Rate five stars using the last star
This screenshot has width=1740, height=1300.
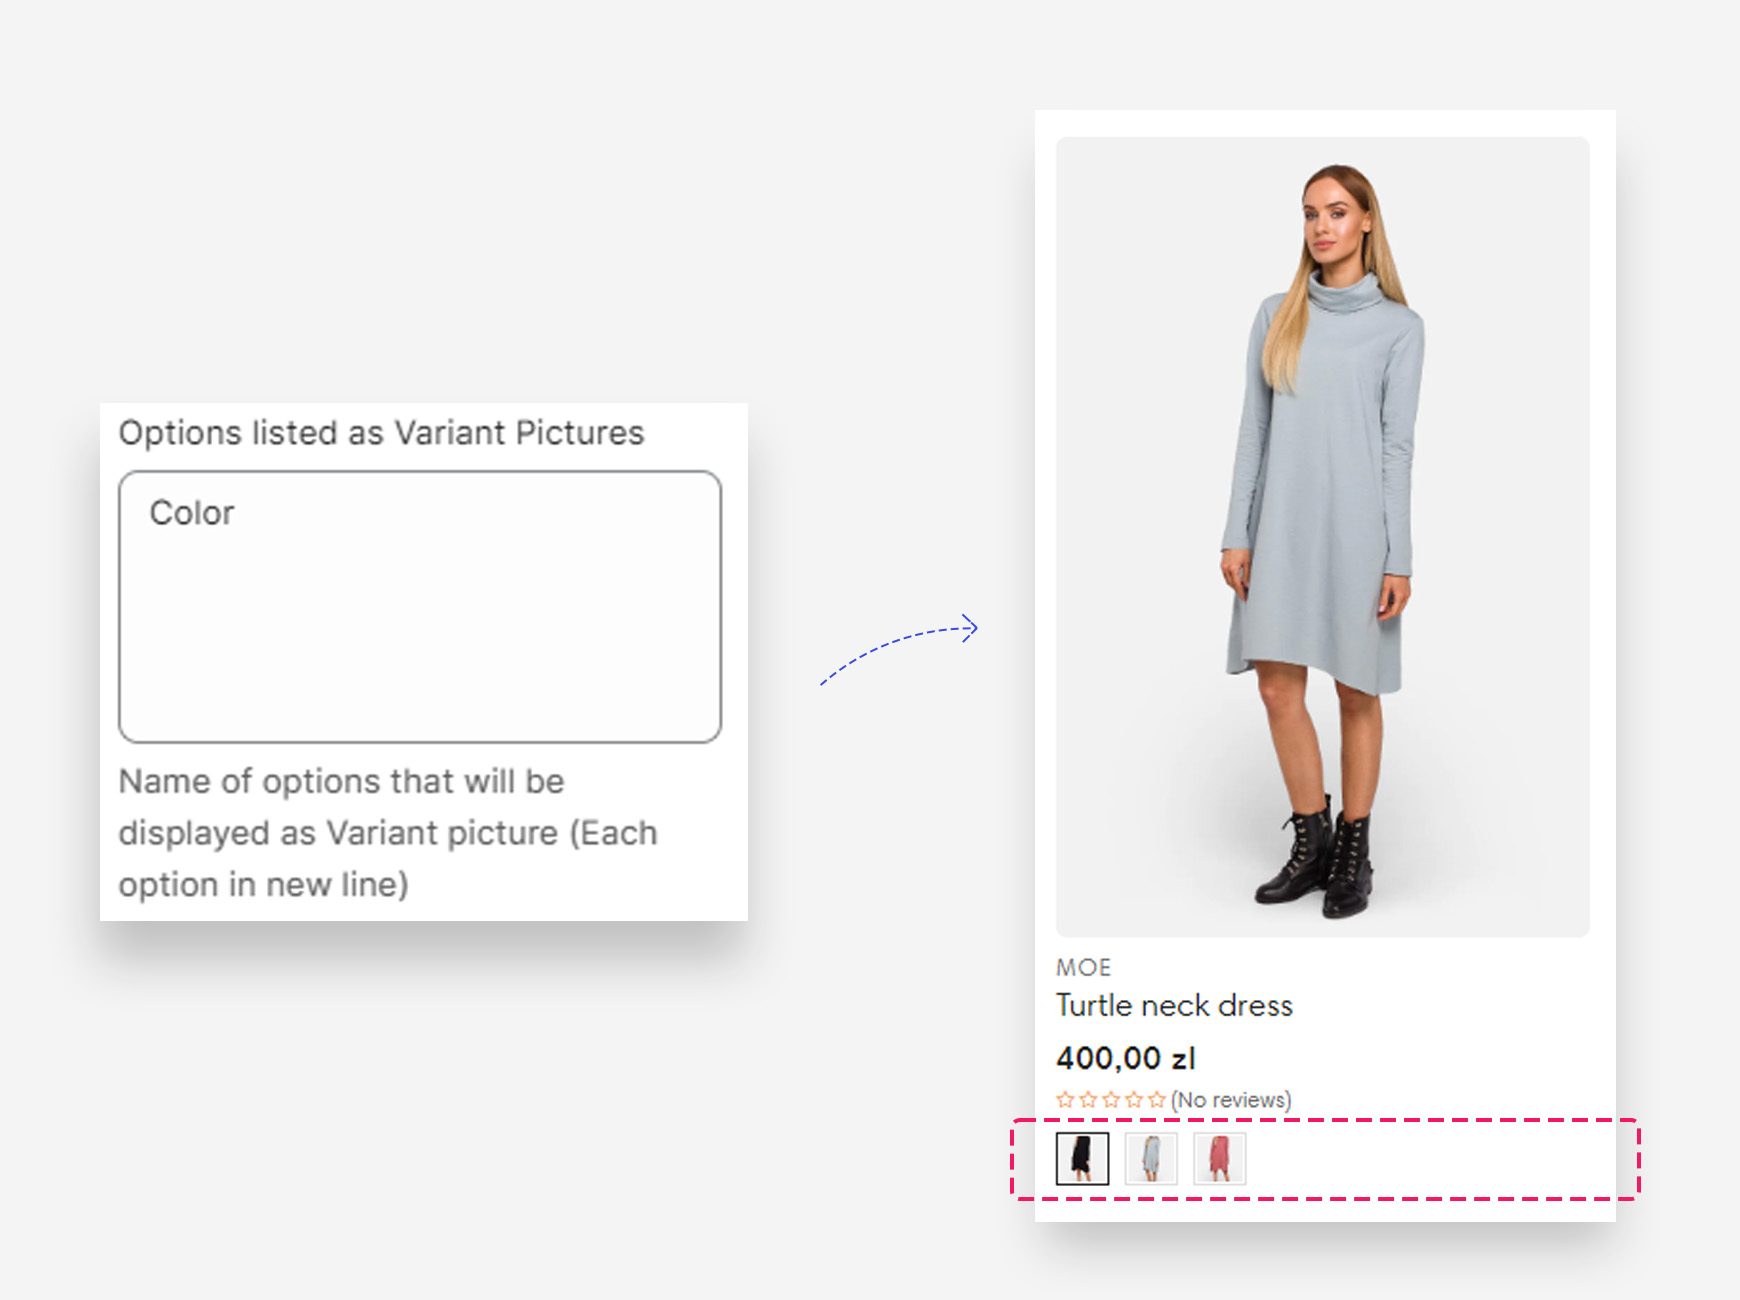pos(1157,1100)
